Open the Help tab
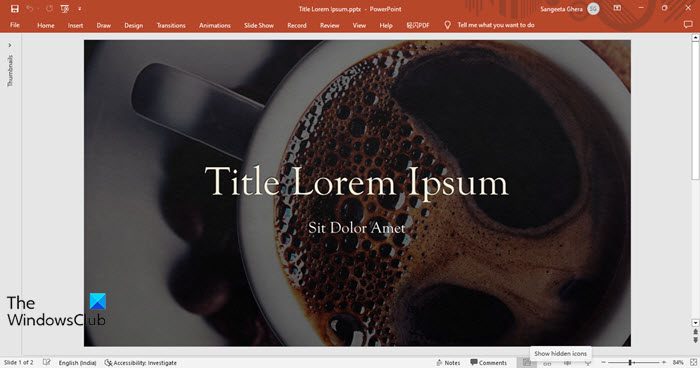 tap(386, 25)
